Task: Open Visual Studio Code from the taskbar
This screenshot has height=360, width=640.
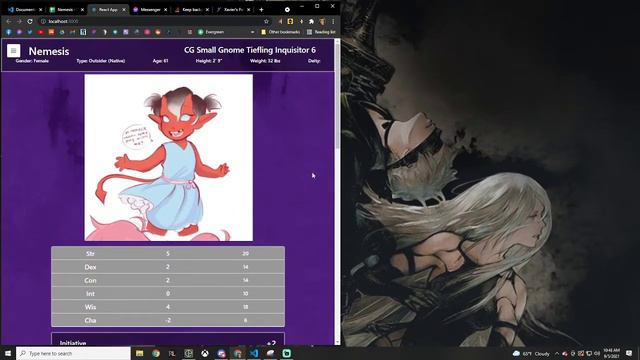Action: [254, 353]
